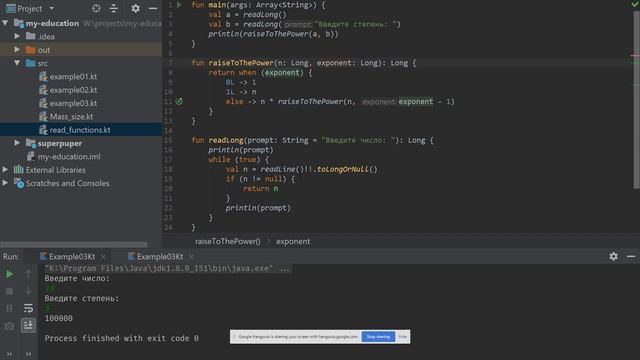Select read_functions.kt file
Viewport: 640px width, 360px height.
coord(80,130)
